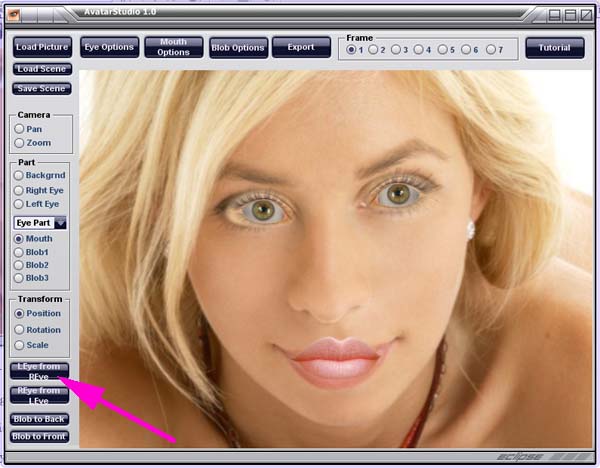Screen dimensions: 600x468
Task: Select Frame 2 radio button
Action: [373, 50]
